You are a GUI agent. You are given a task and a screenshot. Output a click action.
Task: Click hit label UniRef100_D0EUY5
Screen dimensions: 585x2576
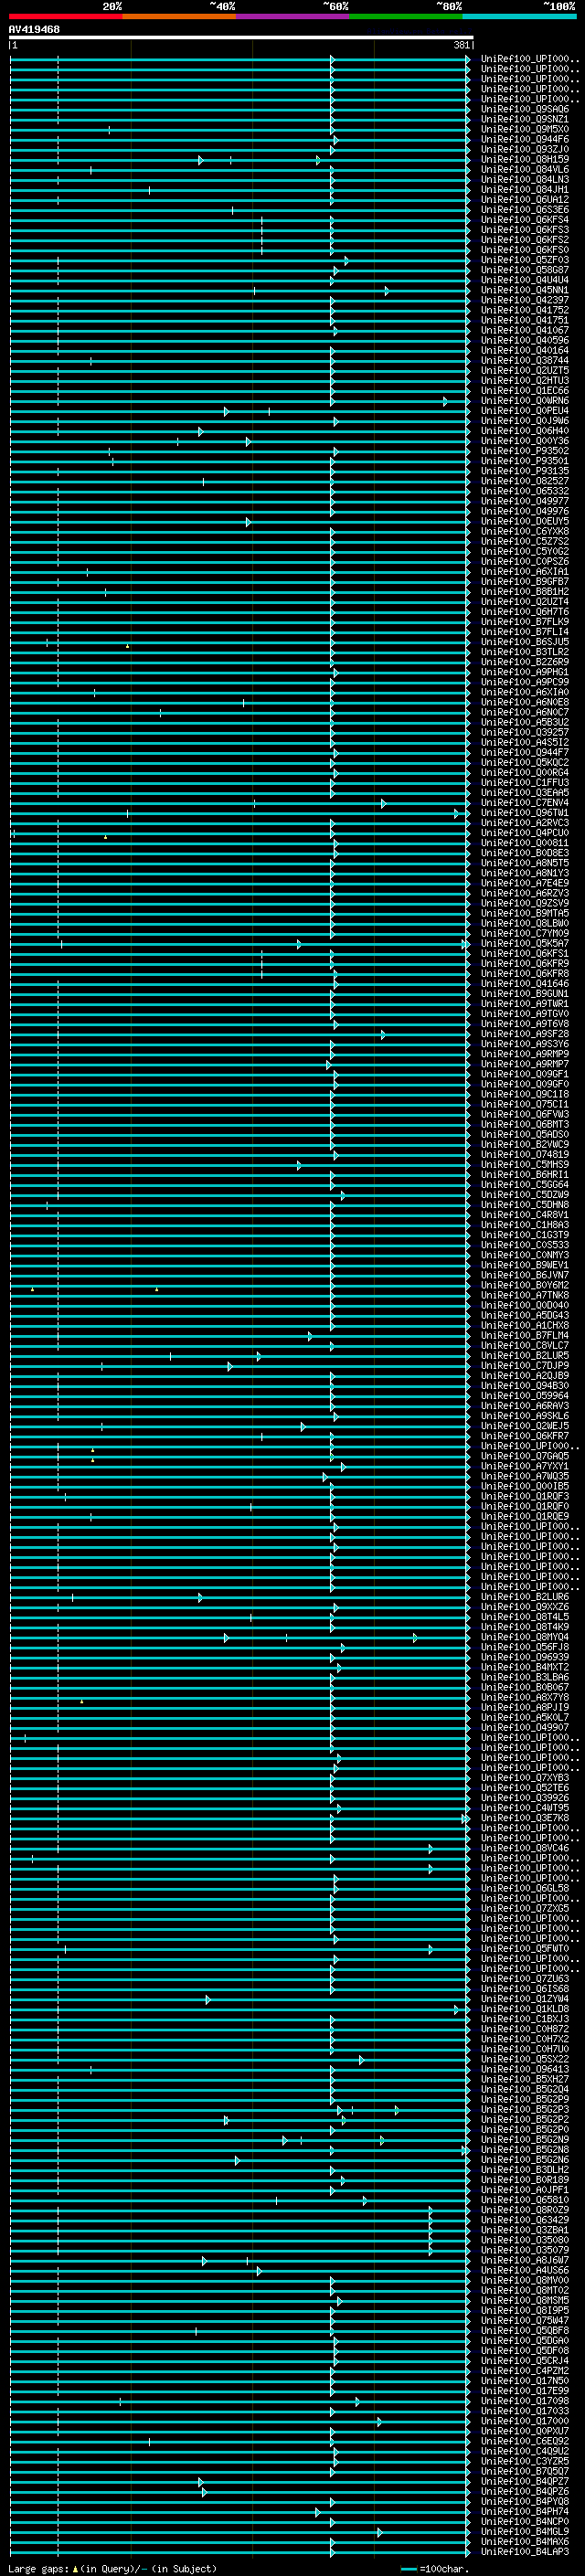click(524, 522)
